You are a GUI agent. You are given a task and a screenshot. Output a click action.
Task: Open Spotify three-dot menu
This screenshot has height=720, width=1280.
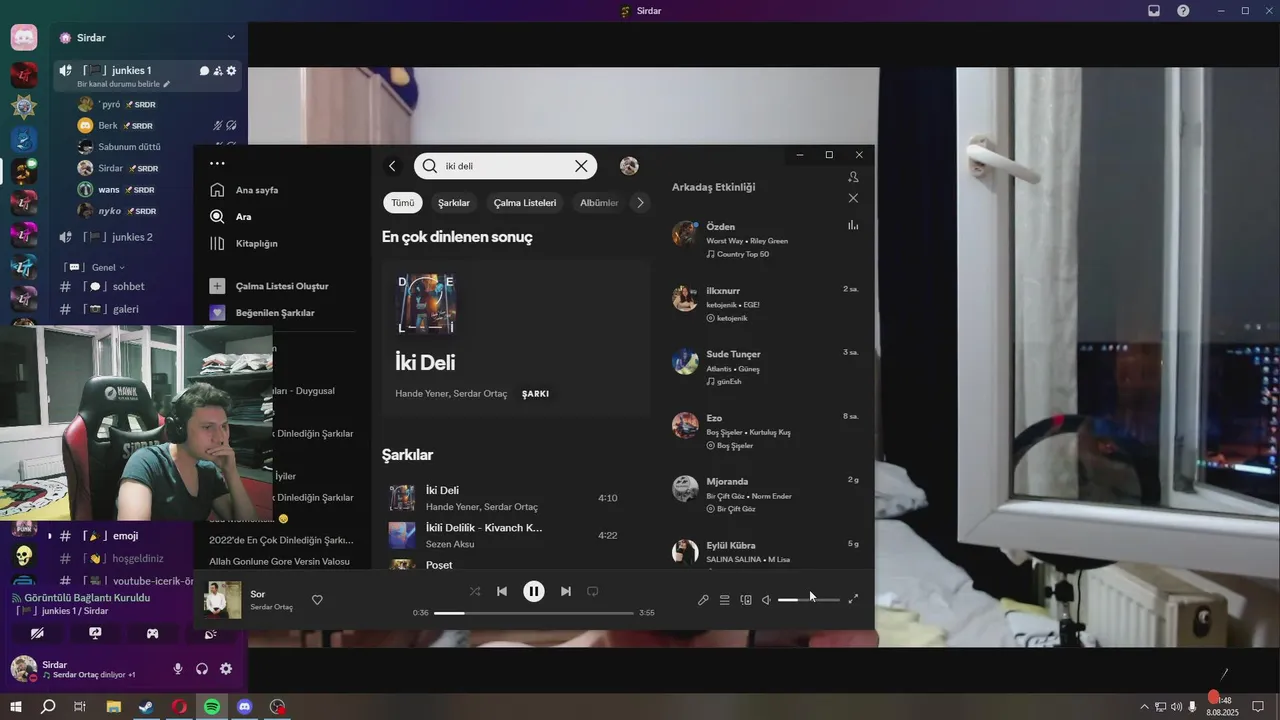pos(217,163)
